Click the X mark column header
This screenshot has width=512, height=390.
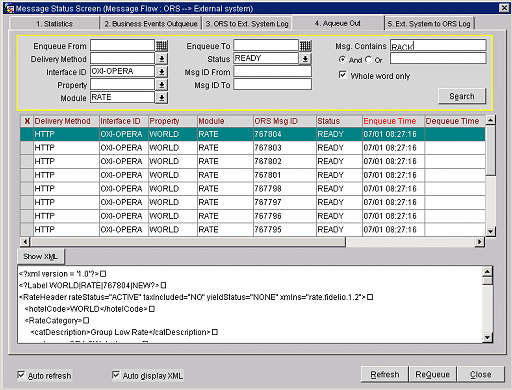pos(27,121)
